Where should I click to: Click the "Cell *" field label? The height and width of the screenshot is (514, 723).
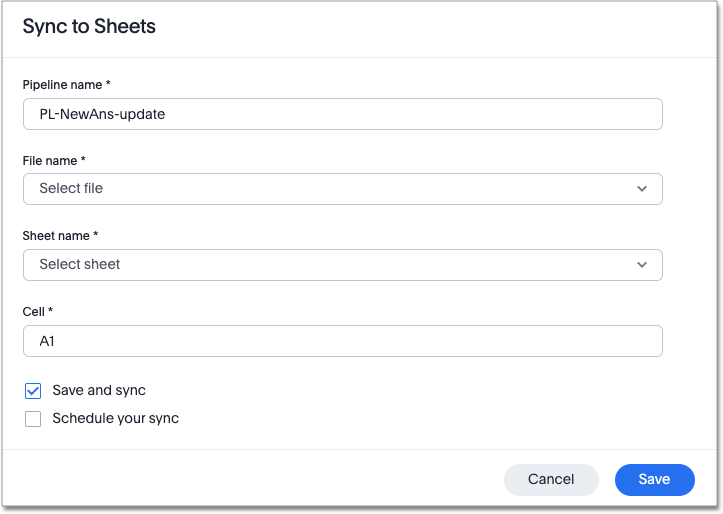coord(37,312)
